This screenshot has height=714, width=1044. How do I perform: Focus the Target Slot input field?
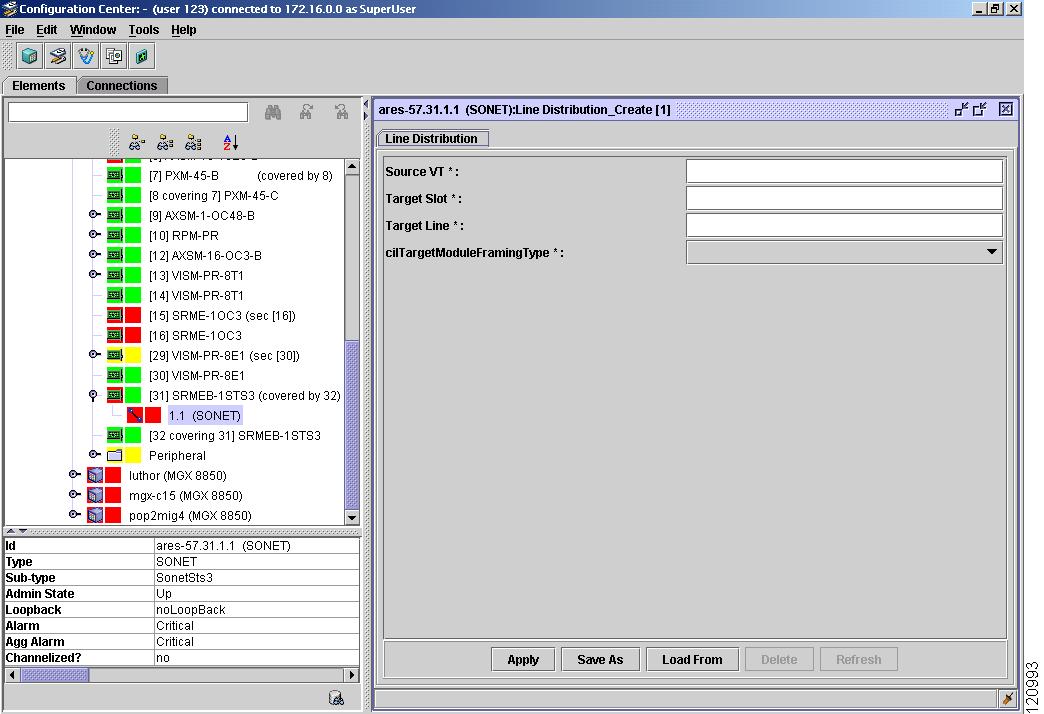click(x=844, y=198)
